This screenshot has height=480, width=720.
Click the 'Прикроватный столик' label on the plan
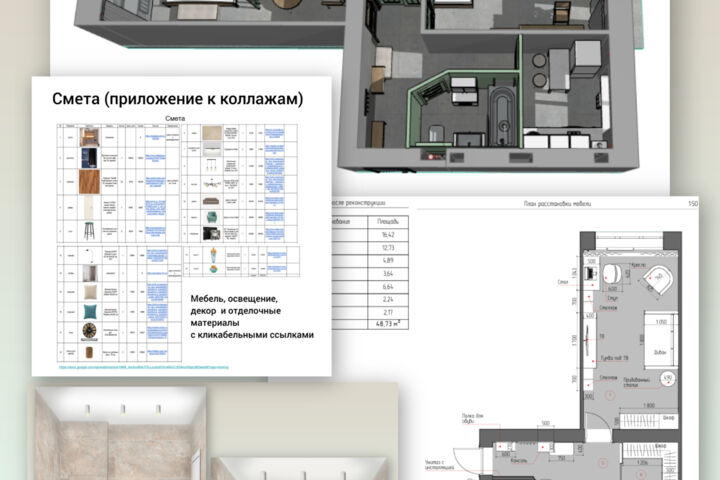point(636,382)
